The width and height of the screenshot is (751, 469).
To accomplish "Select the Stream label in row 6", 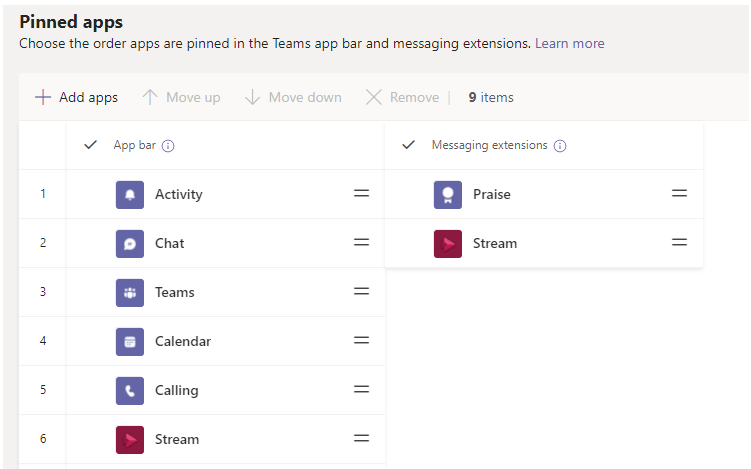I will (177, 439).
